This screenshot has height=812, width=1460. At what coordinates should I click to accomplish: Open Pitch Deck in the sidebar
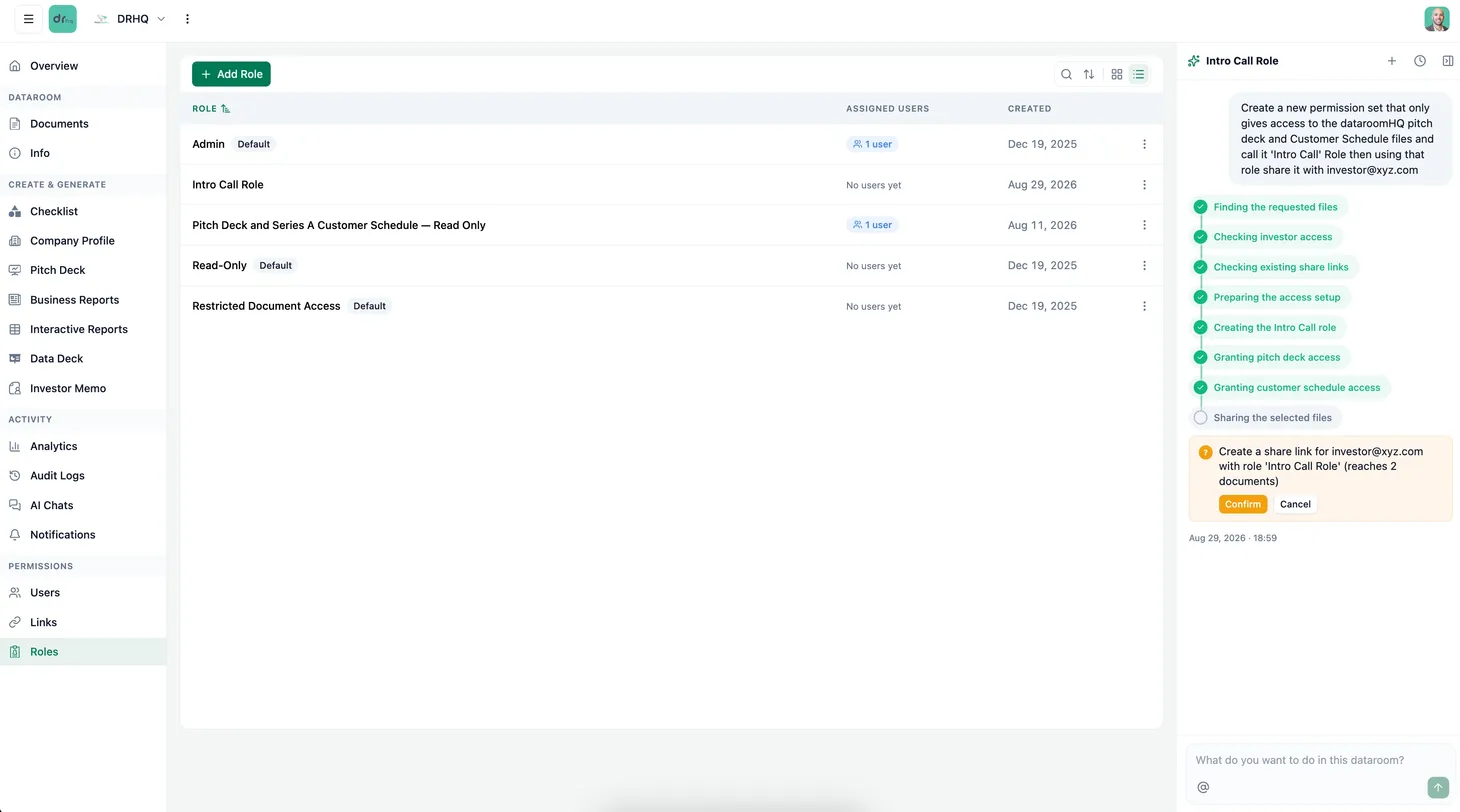pyautogui.click(x=83, y=270)
